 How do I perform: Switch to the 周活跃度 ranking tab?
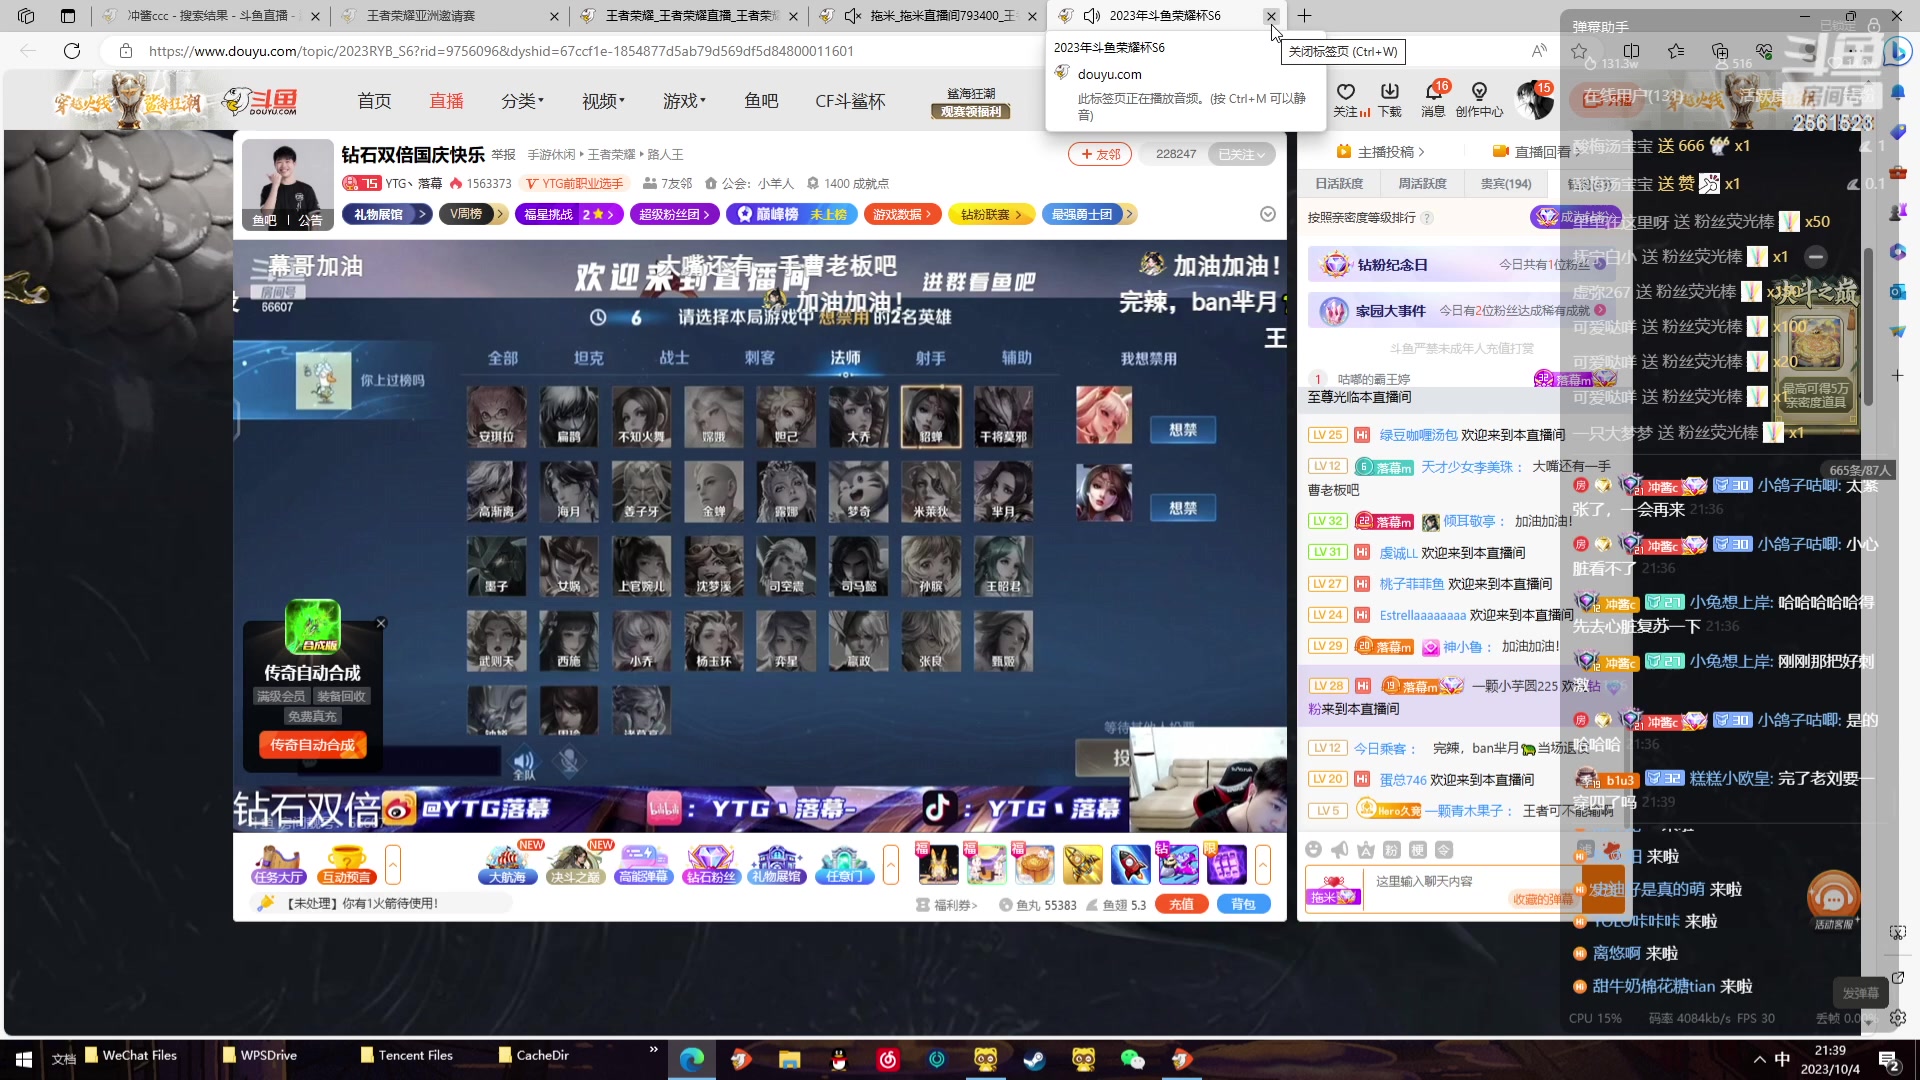(x=1422, y=184)
